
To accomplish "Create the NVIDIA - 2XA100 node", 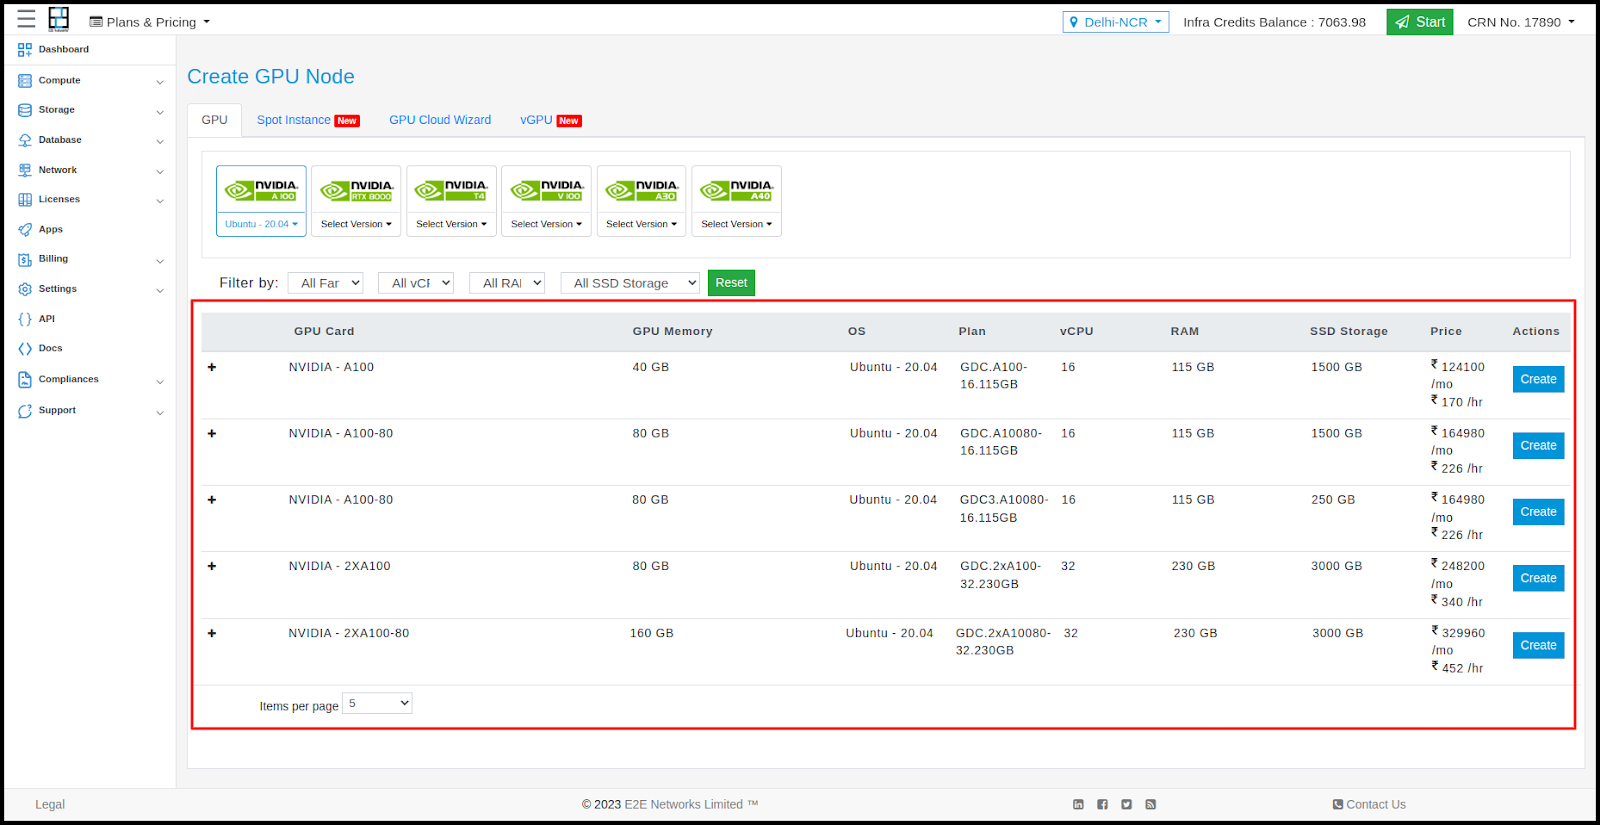I will 1538,578.
